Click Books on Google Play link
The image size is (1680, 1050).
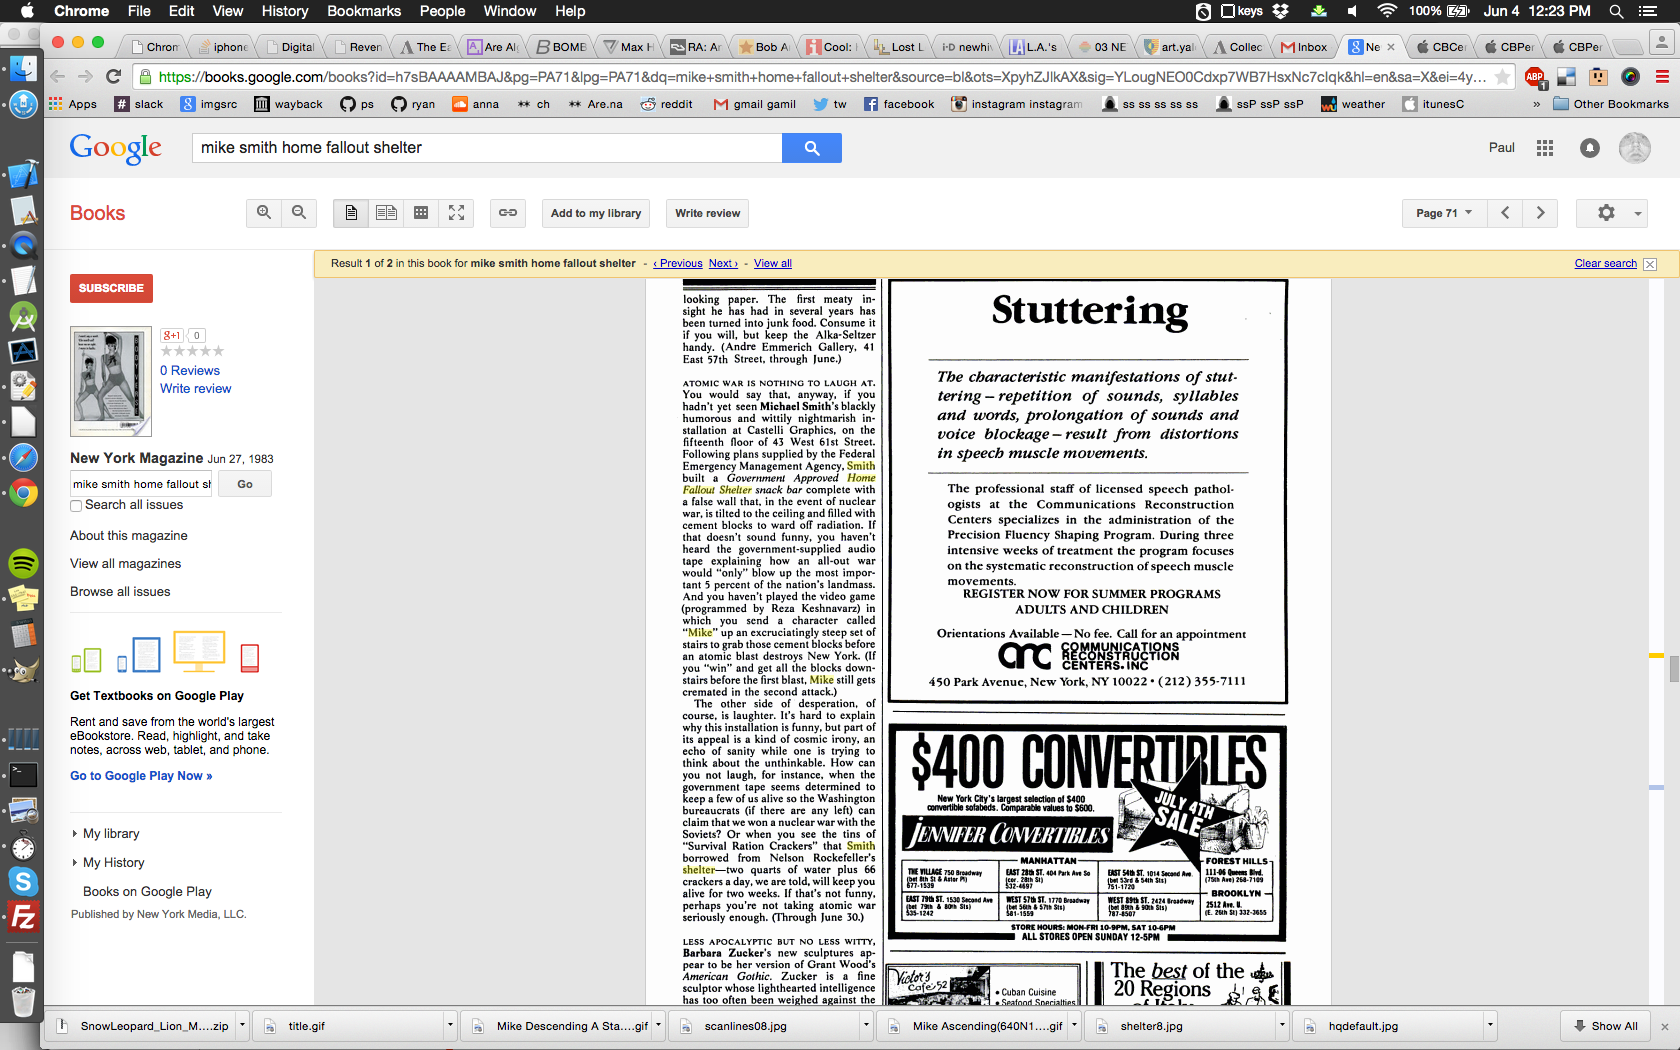(147, 892)
